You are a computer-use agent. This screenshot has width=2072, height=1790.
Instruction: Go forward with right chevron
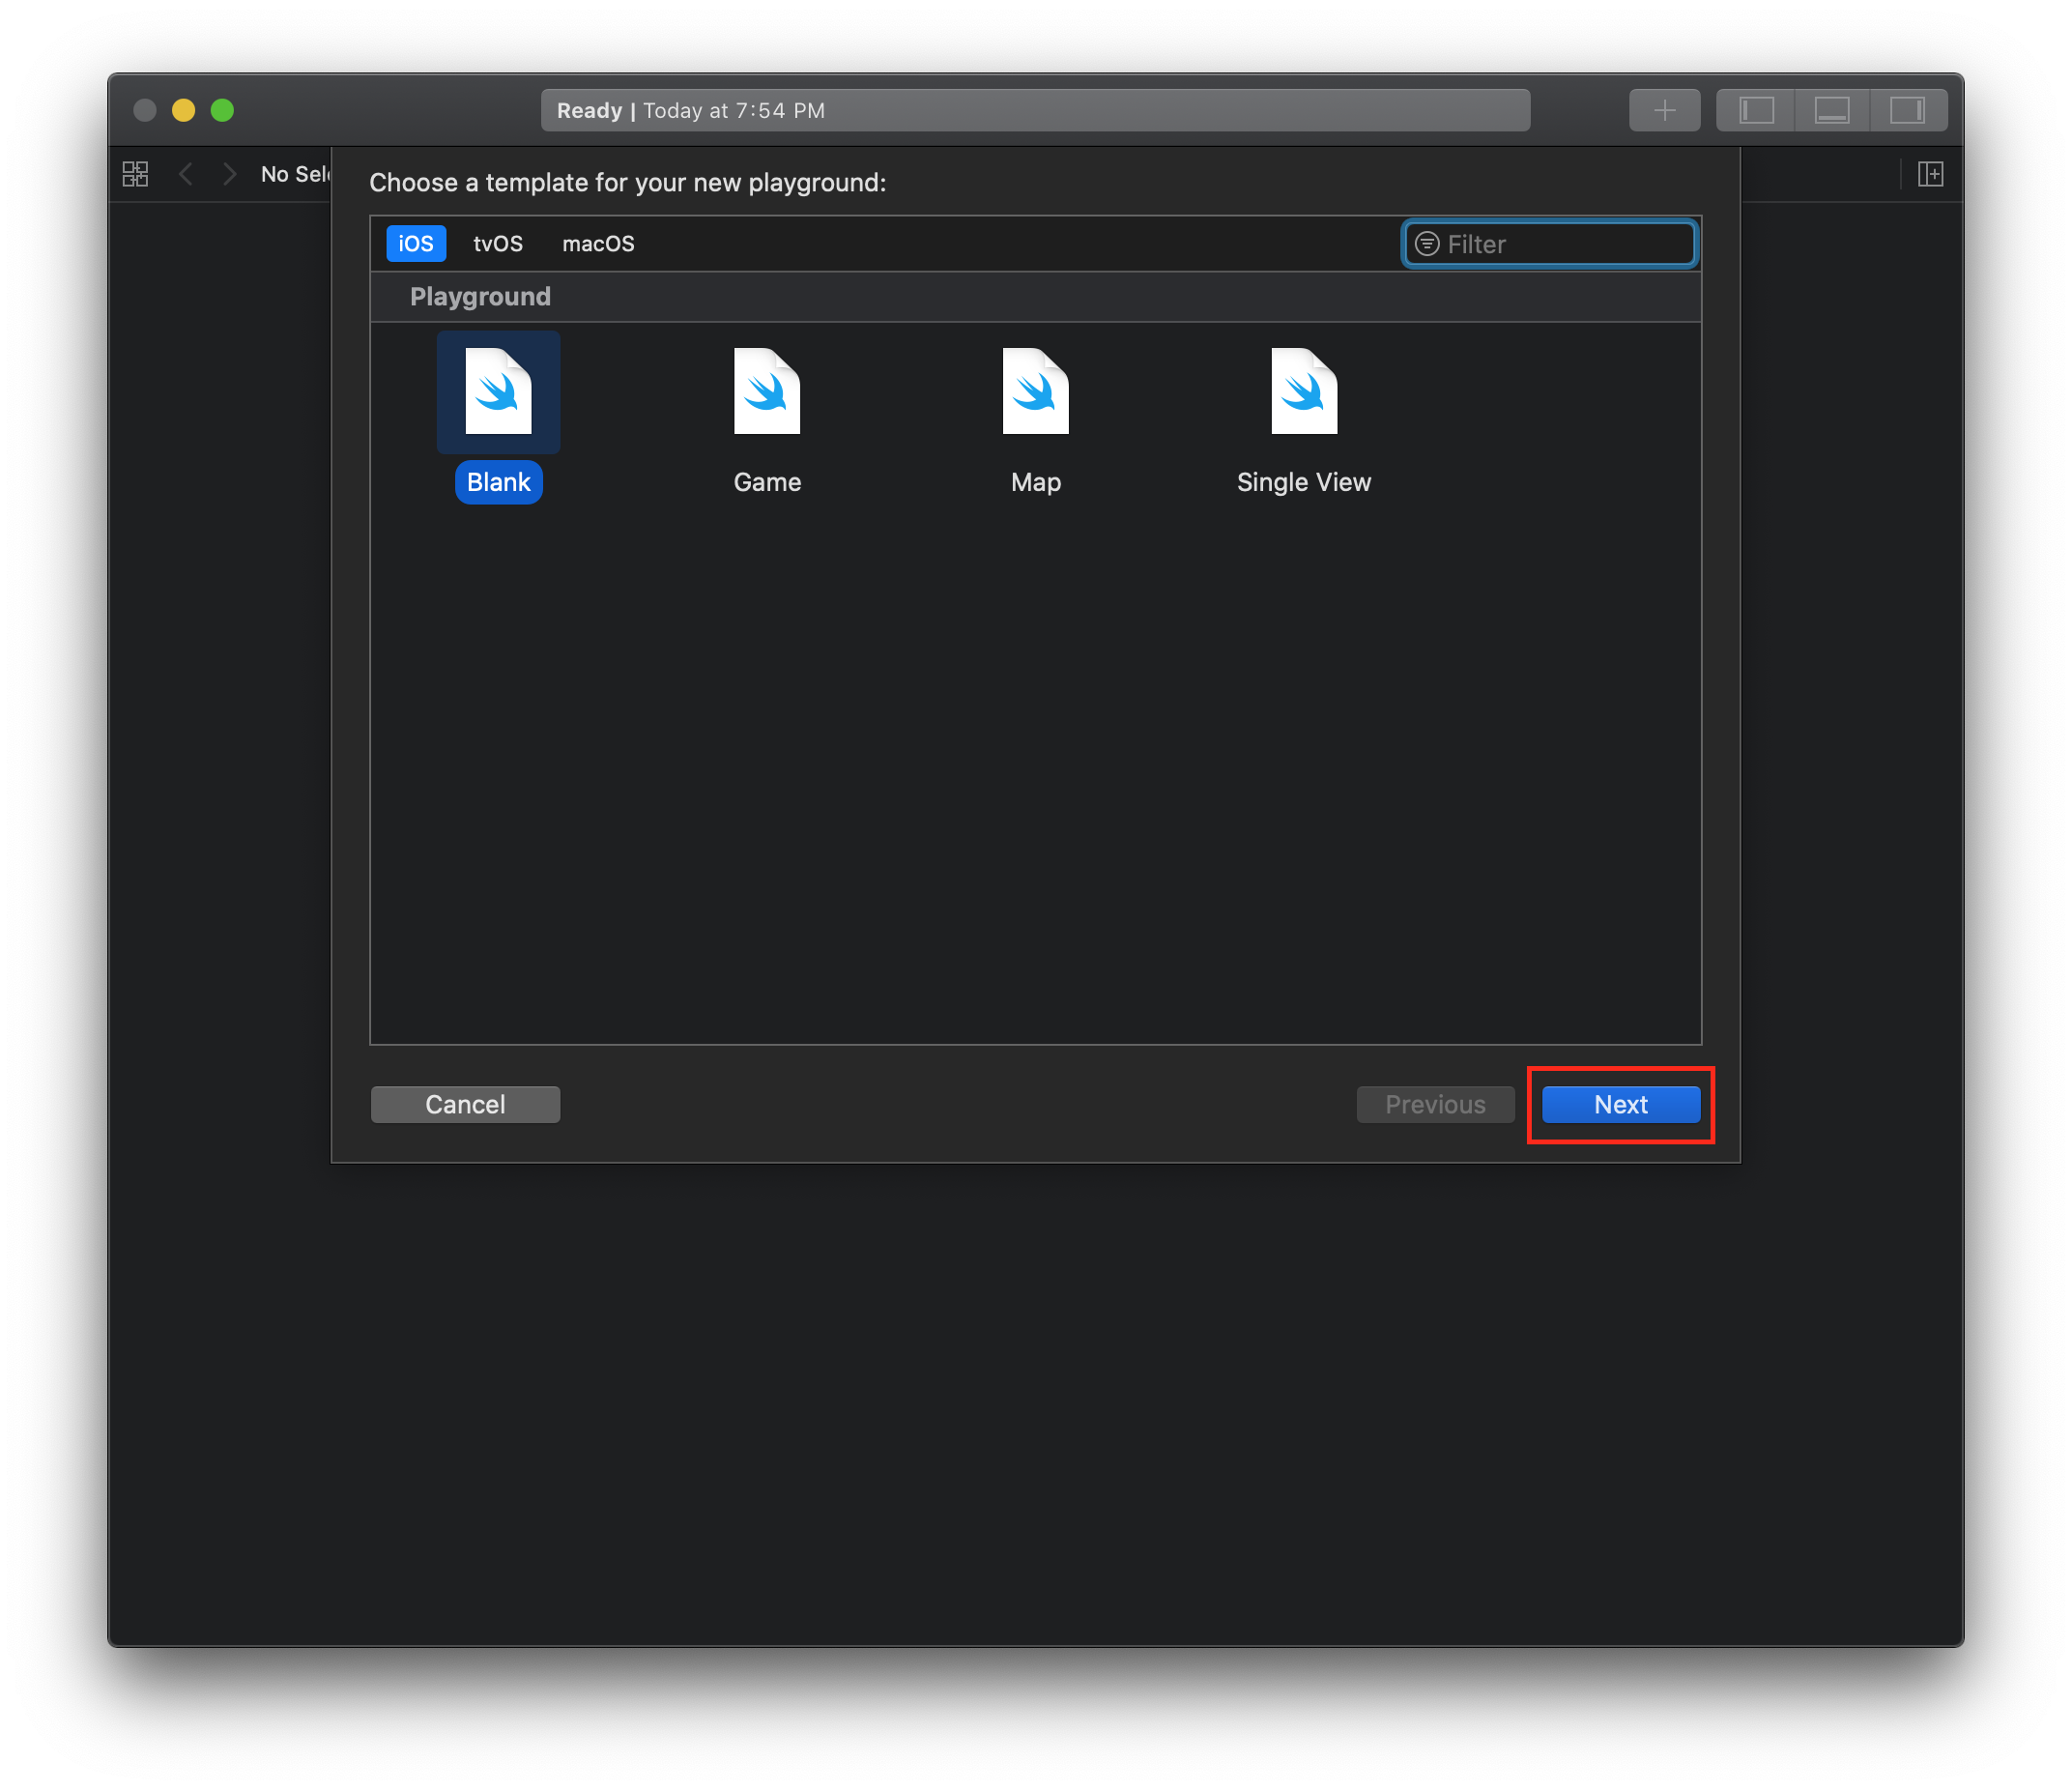[x=230, y=174]
